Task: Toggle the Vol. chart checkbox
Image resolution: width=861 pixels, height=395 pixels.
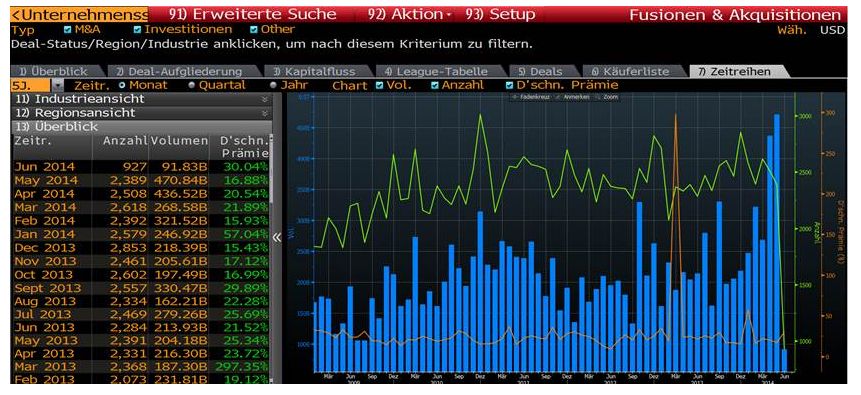Action: (379, 85)
